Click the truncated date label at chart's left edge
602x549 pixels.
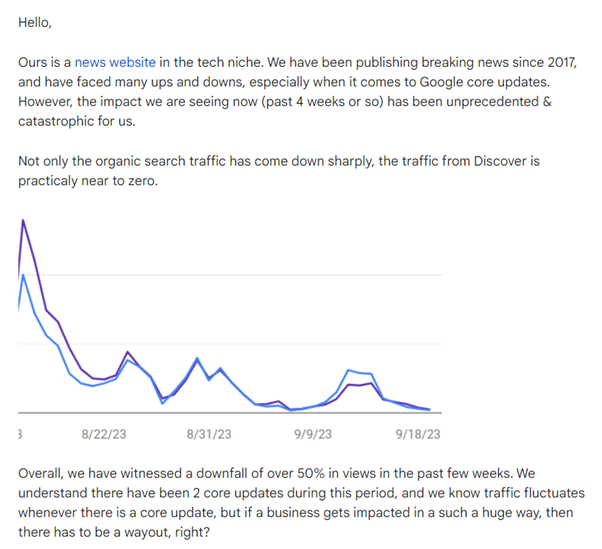(x=20, y=434)
